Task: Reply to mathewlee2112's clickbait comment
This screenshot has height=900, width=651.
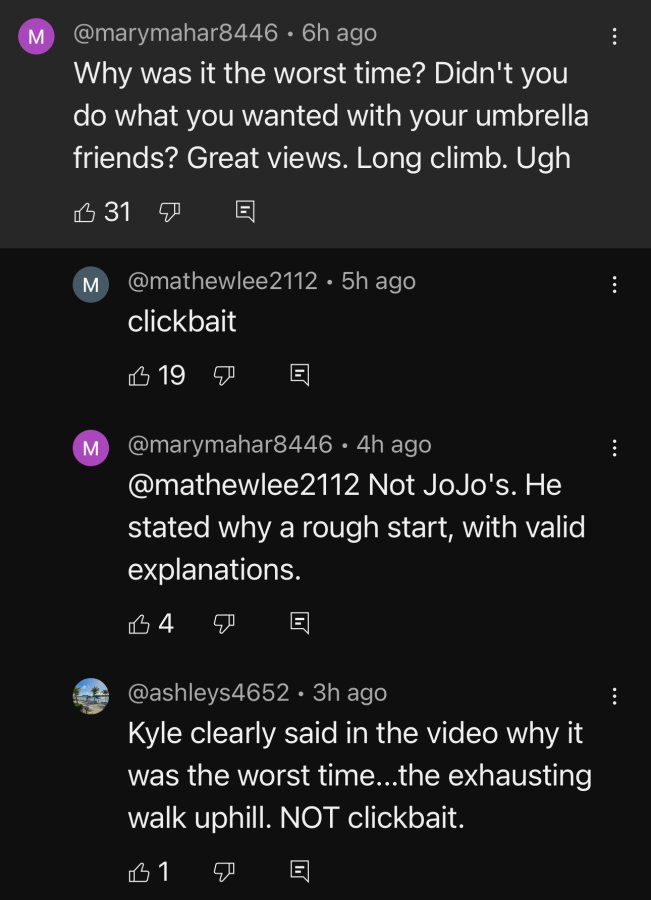Action: pyautogui.click(x=300, y=375)
